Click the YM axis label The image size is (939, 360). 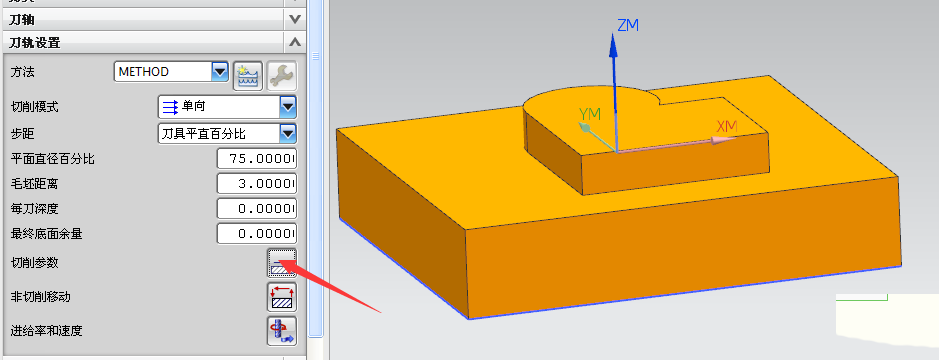coord(590,113)
